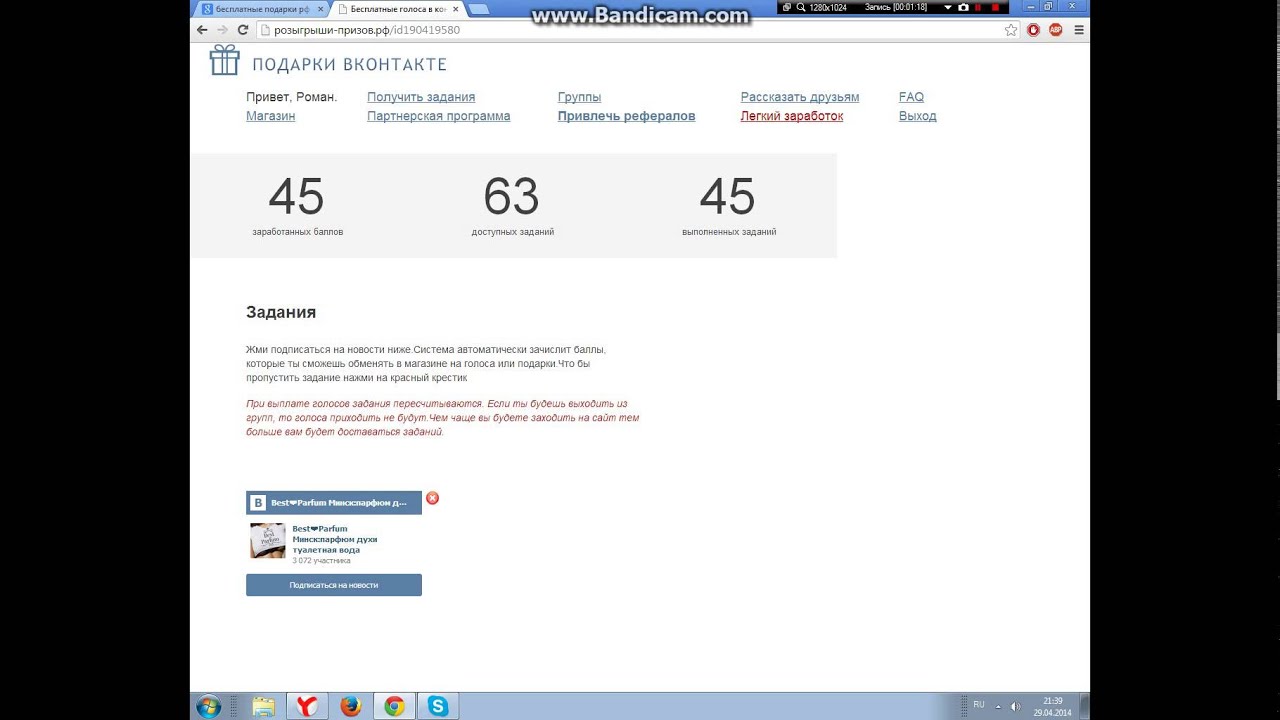Screen dimensions: 1280x720
Task: Click the Bandicam window-mode icon
Action: [787, 7]
